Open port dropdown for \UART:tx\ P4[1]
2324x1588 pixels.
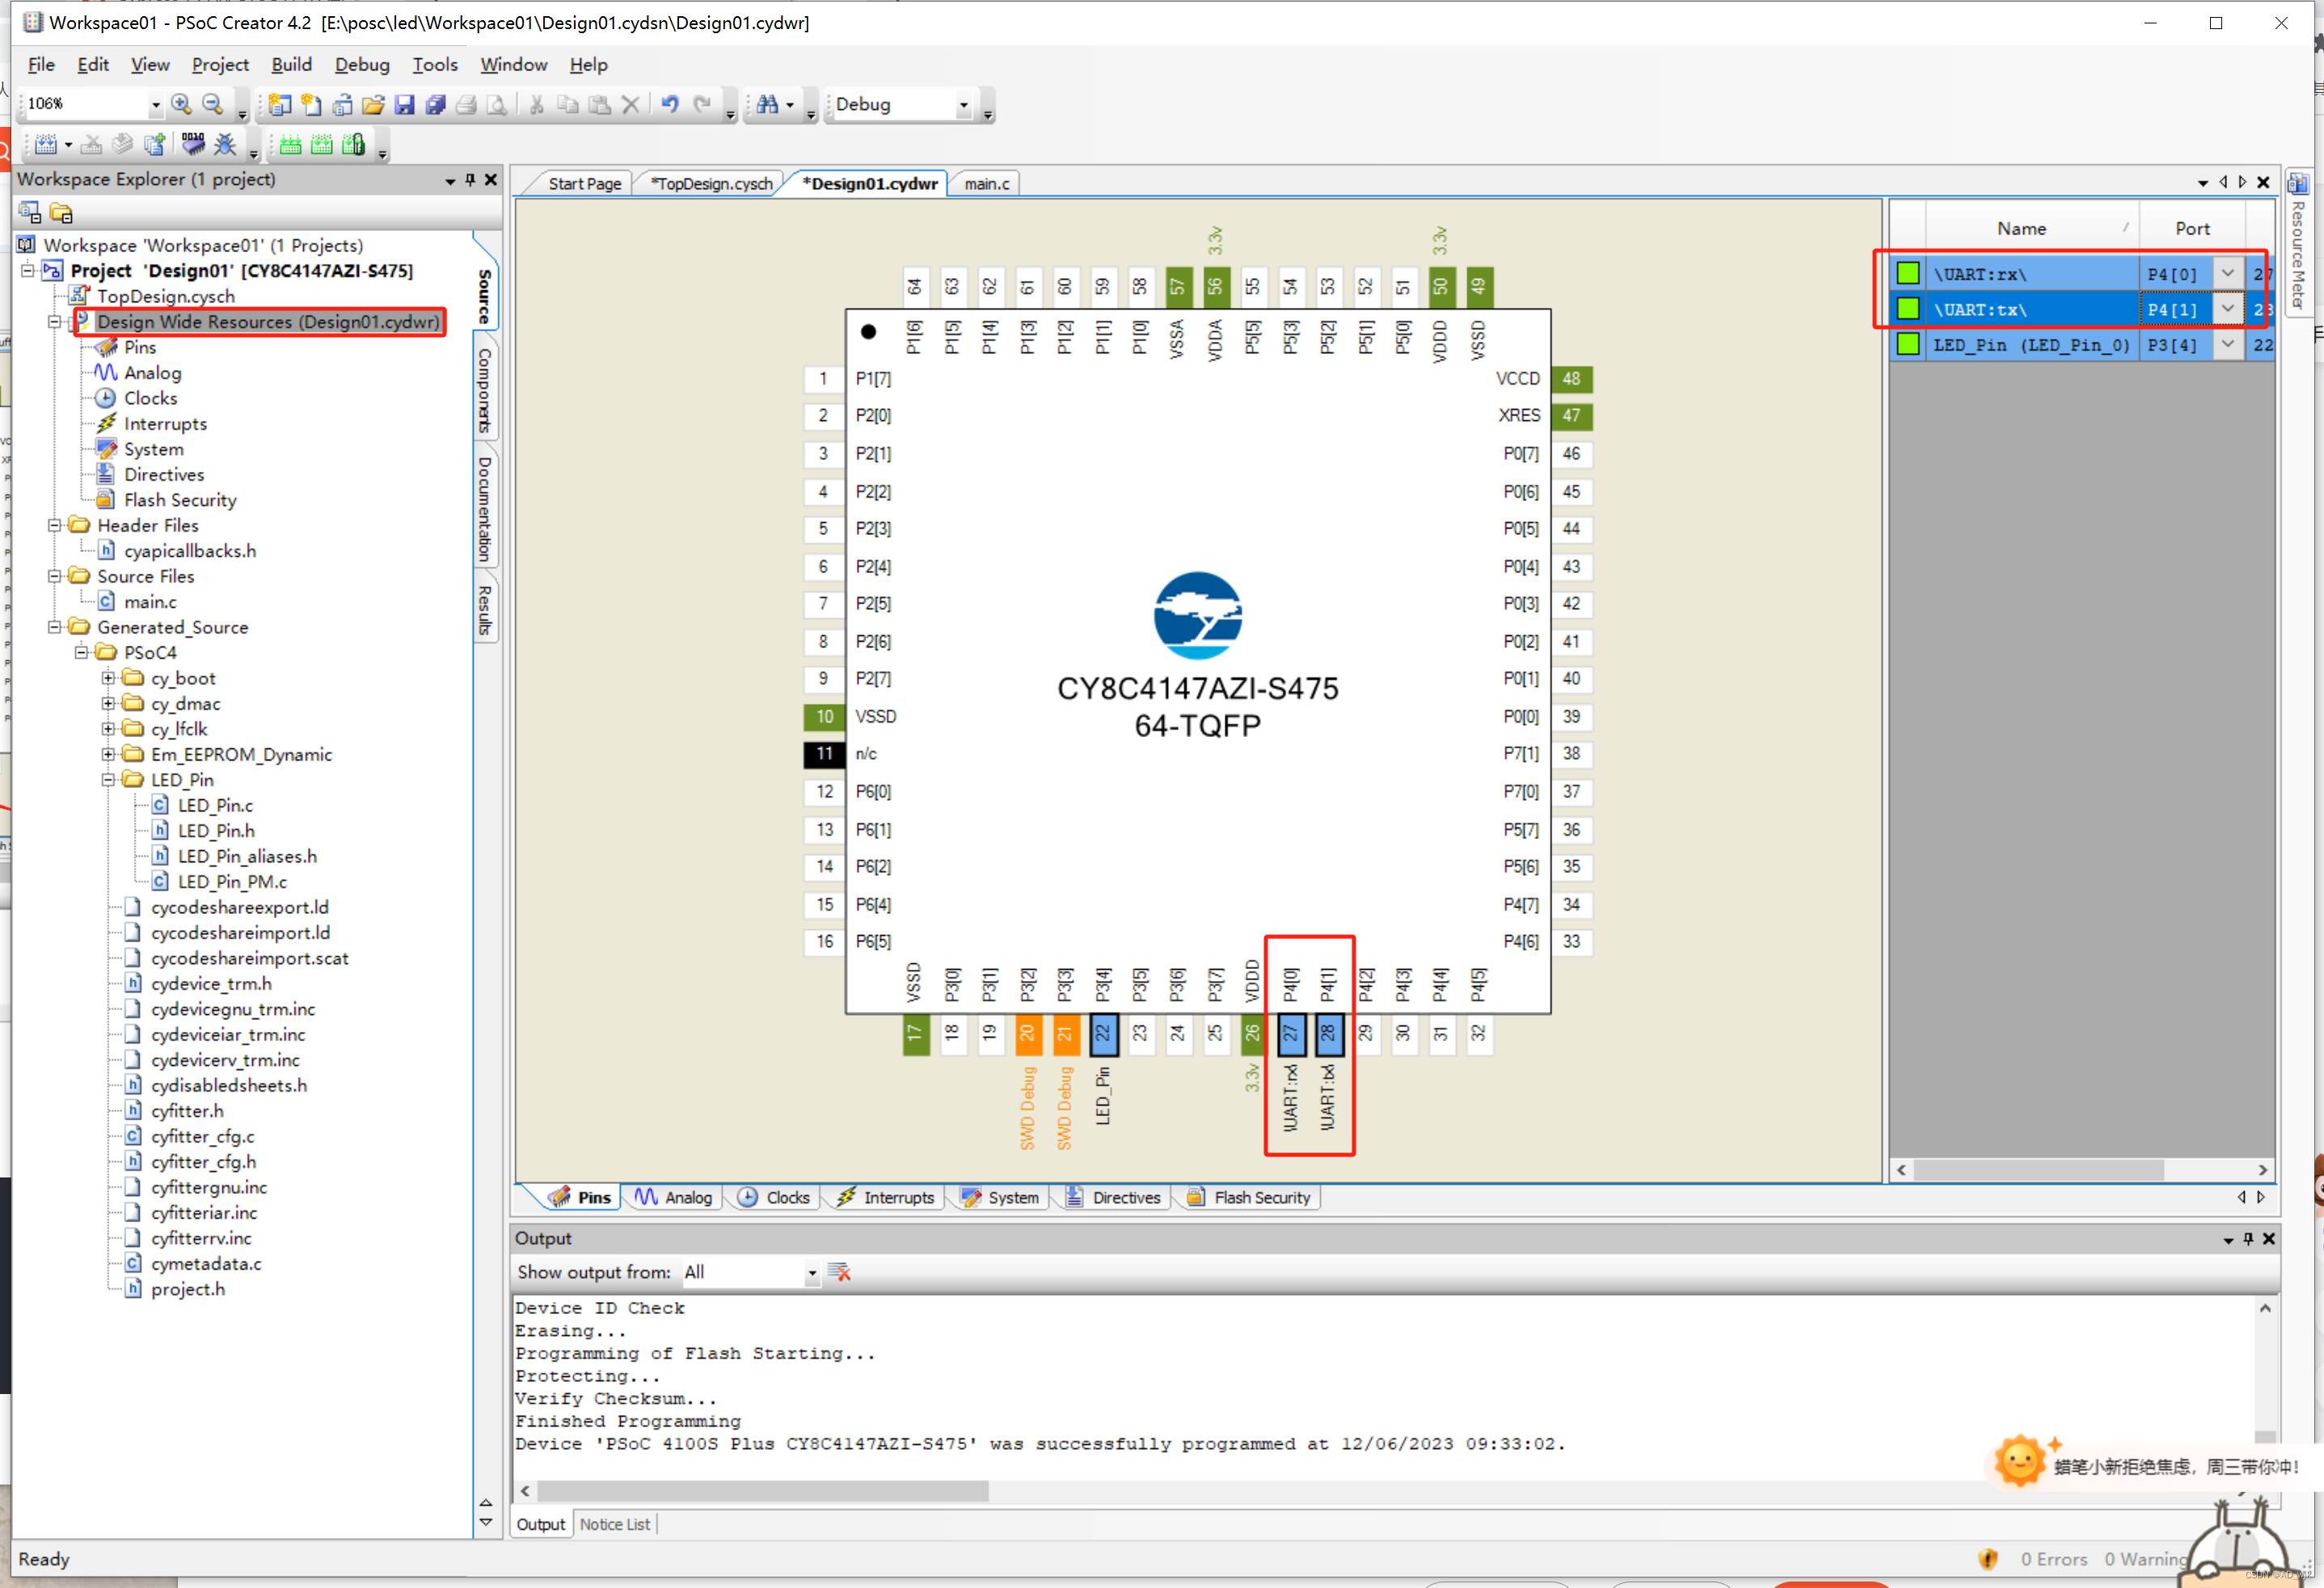coord(2227,309)
